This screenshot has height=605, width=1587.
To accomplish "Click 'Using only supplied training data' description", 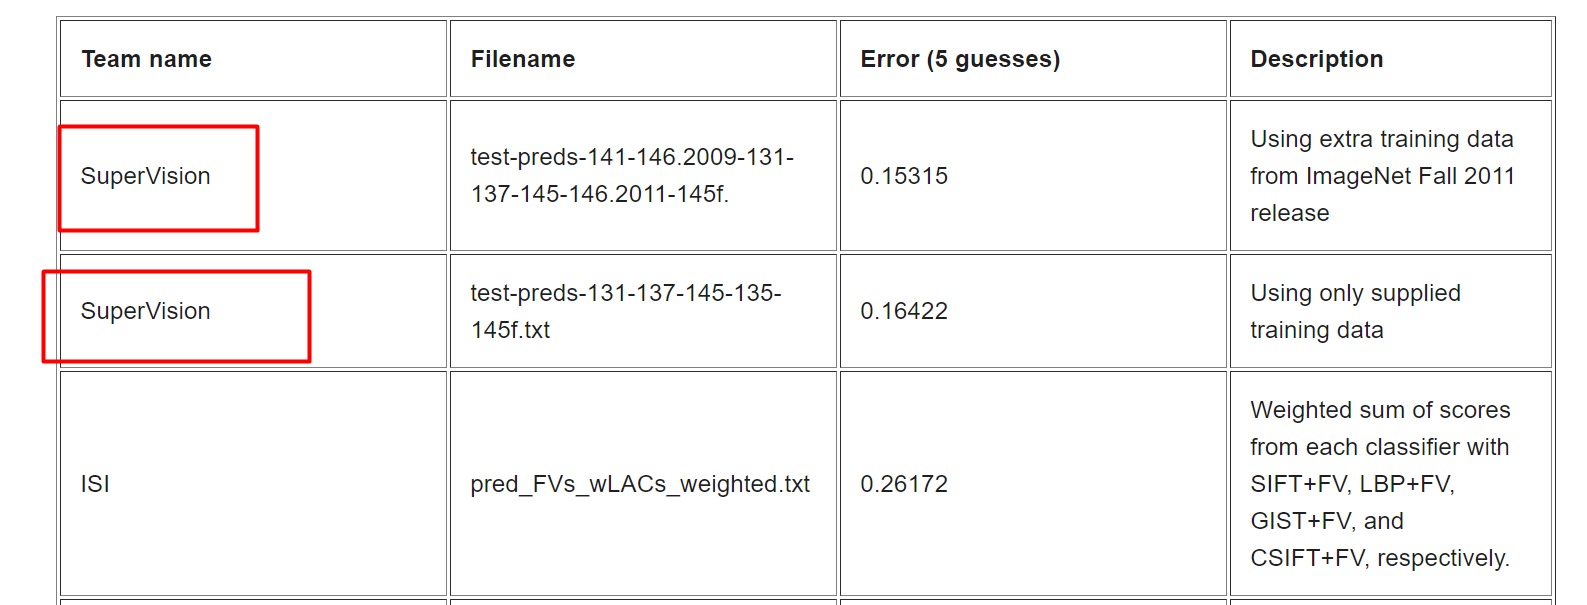I will [x=1355, y=311].
